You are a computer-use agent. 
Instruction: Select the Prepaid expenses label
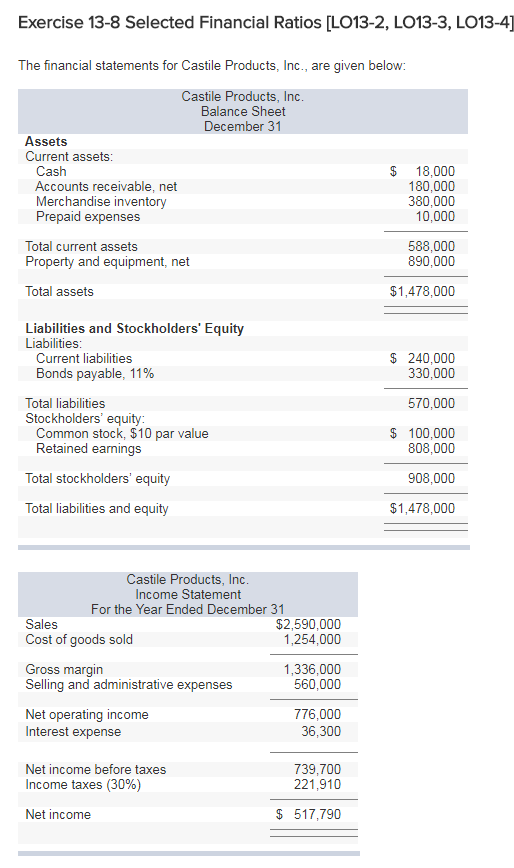(x=88, y=216)
